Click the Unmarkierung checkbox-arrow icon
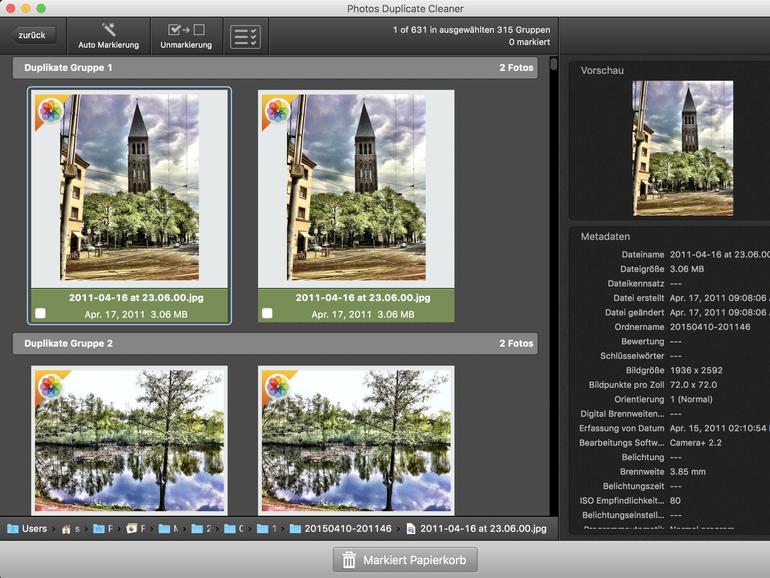 pos(186,30)
